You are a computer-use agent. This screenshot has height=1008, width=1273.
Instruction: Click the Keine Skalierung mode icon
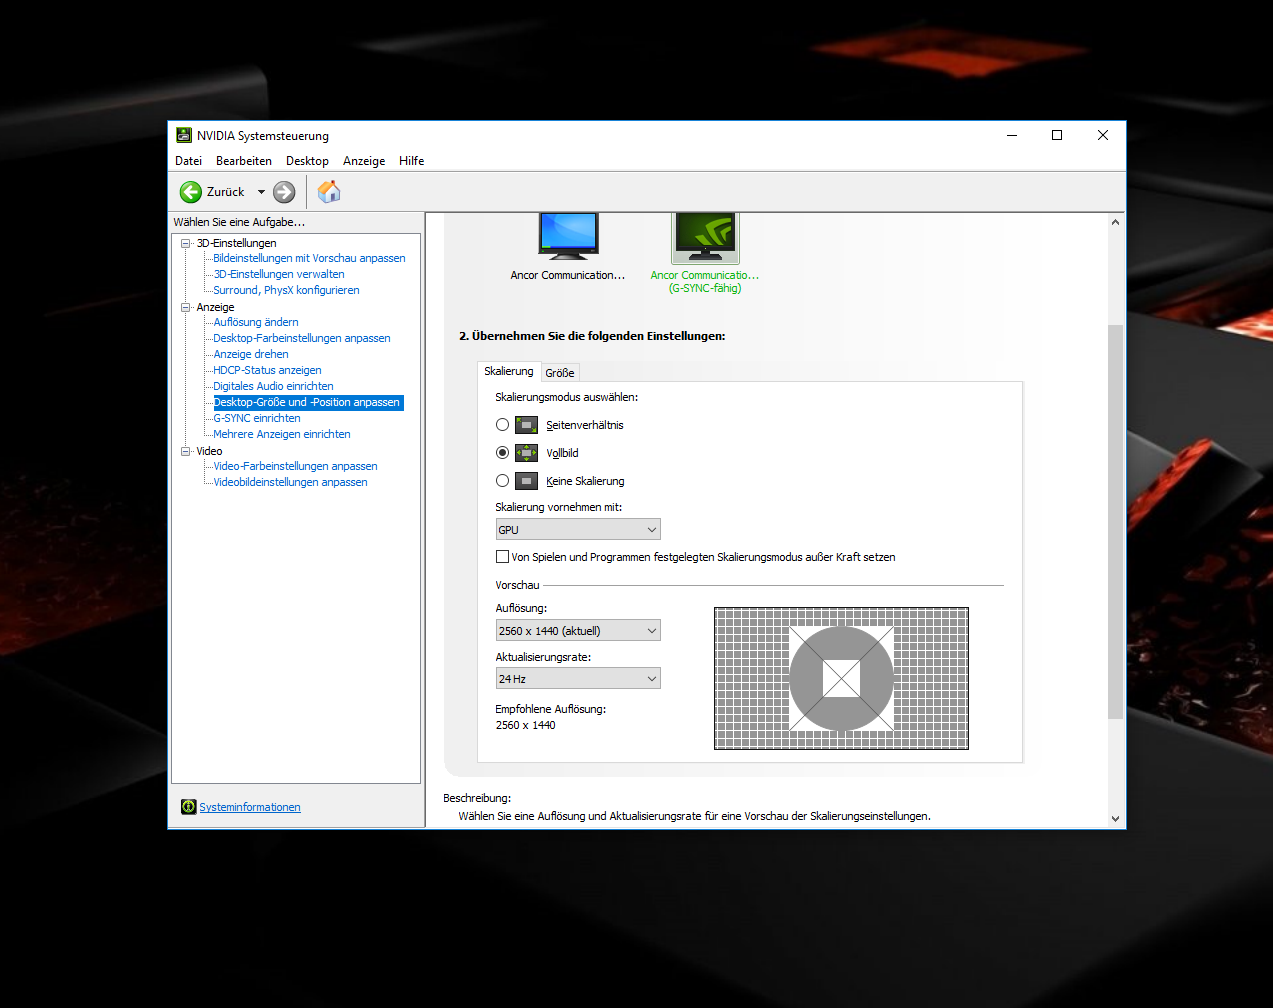pyautogui.click(x=527, y=481)
